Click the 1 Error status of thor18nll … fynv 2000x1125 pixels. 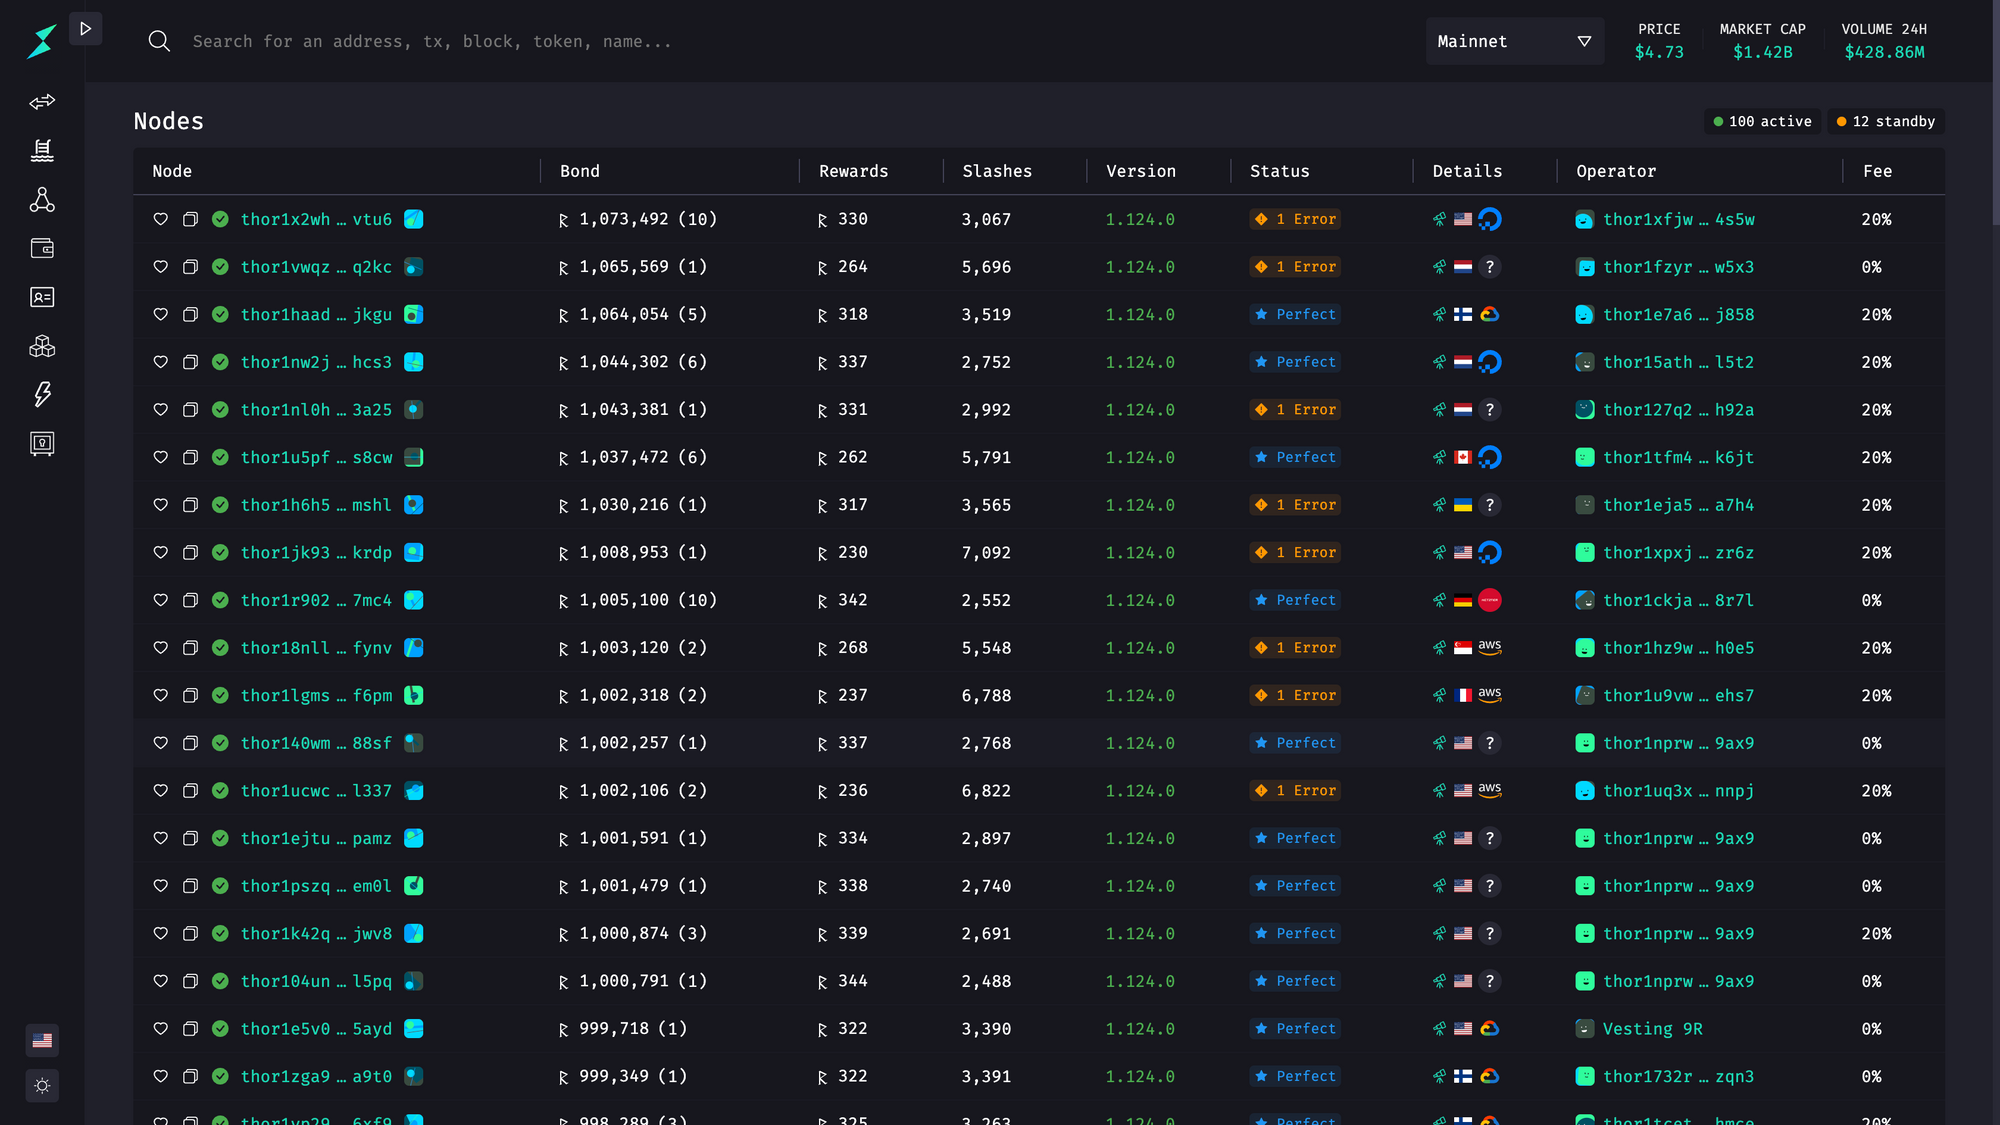tap(1295, 648)
